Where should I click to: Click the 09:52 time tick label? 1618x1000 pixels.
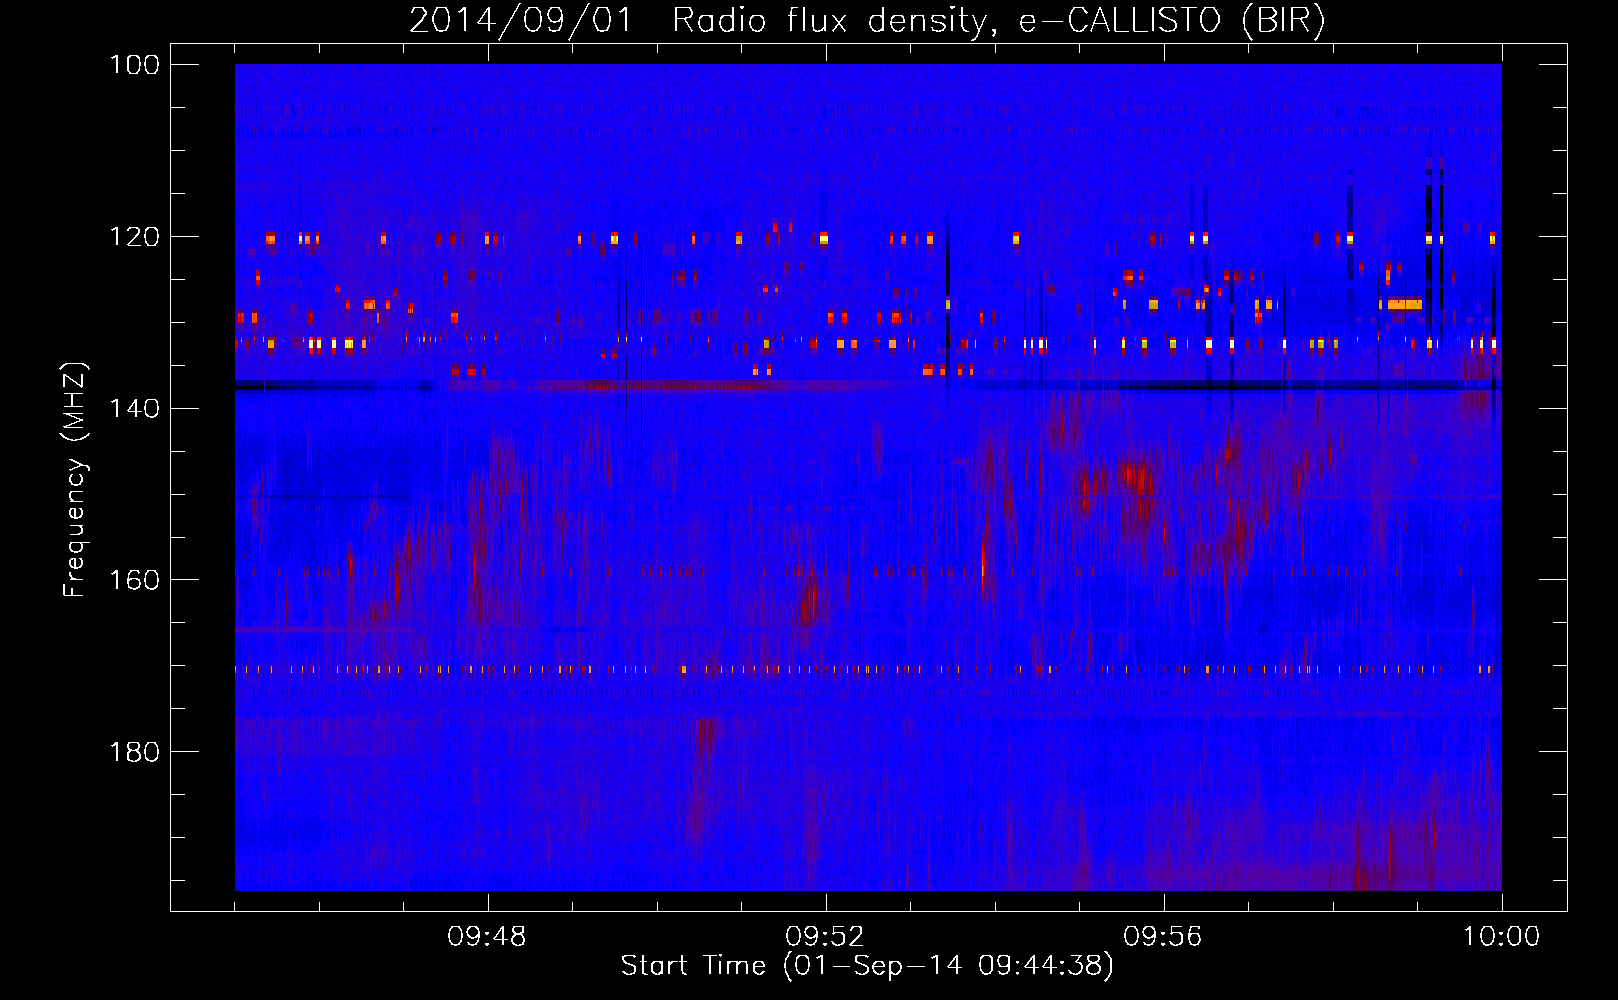click(x=825, y=937)
